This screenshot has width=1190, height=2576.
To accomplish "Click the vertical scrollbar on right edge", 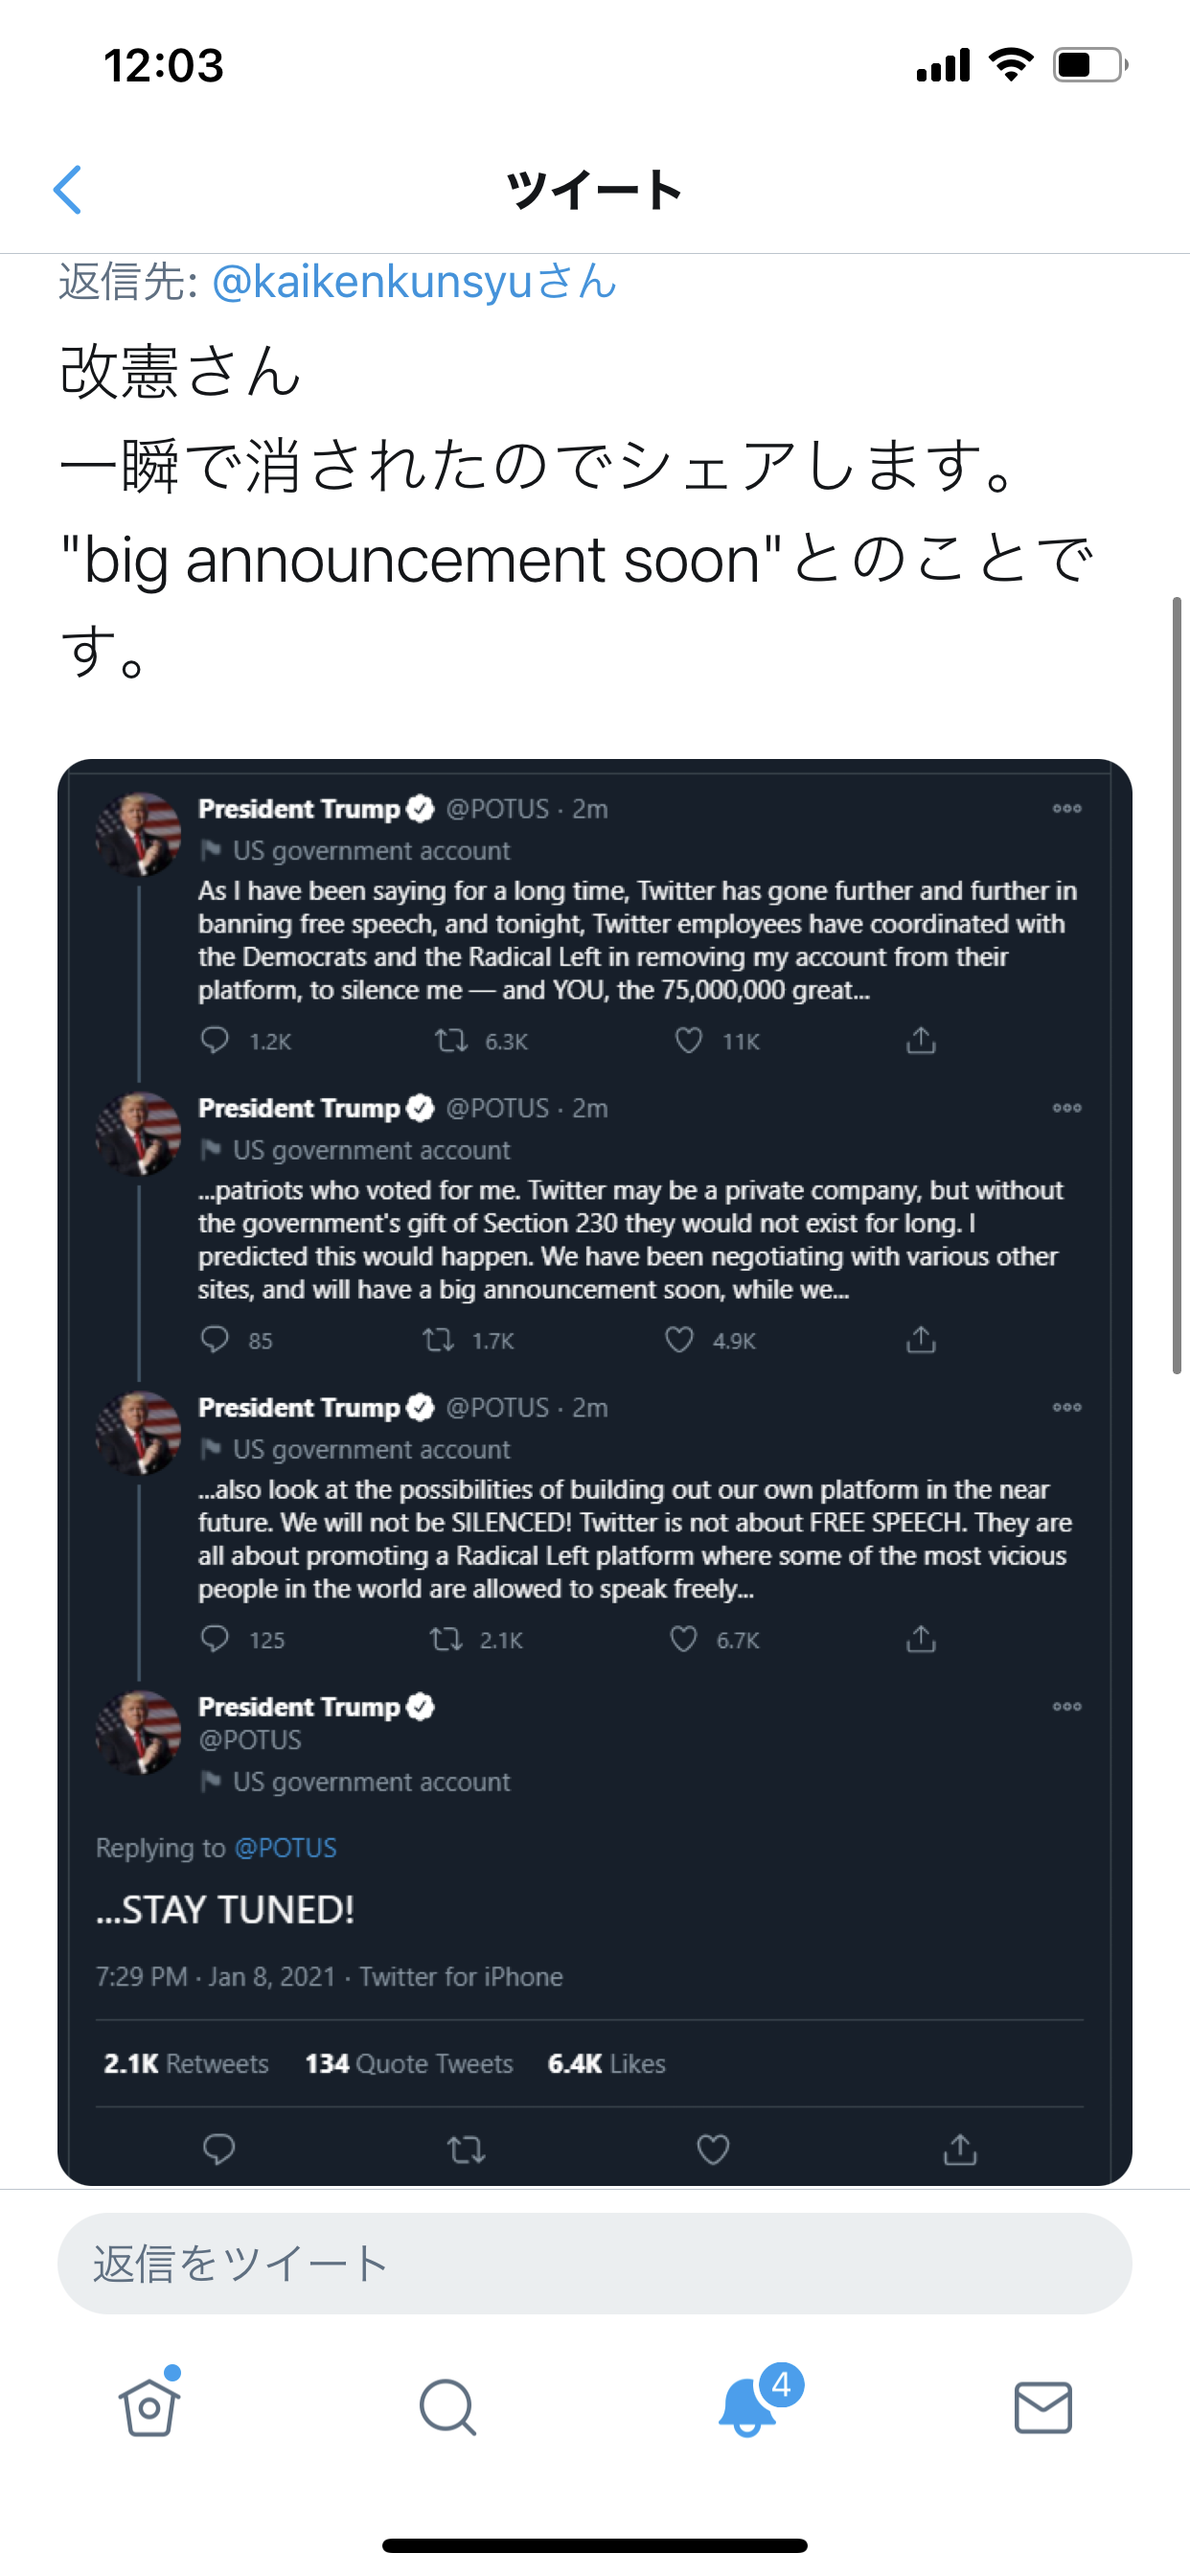I will [1177, 985].
